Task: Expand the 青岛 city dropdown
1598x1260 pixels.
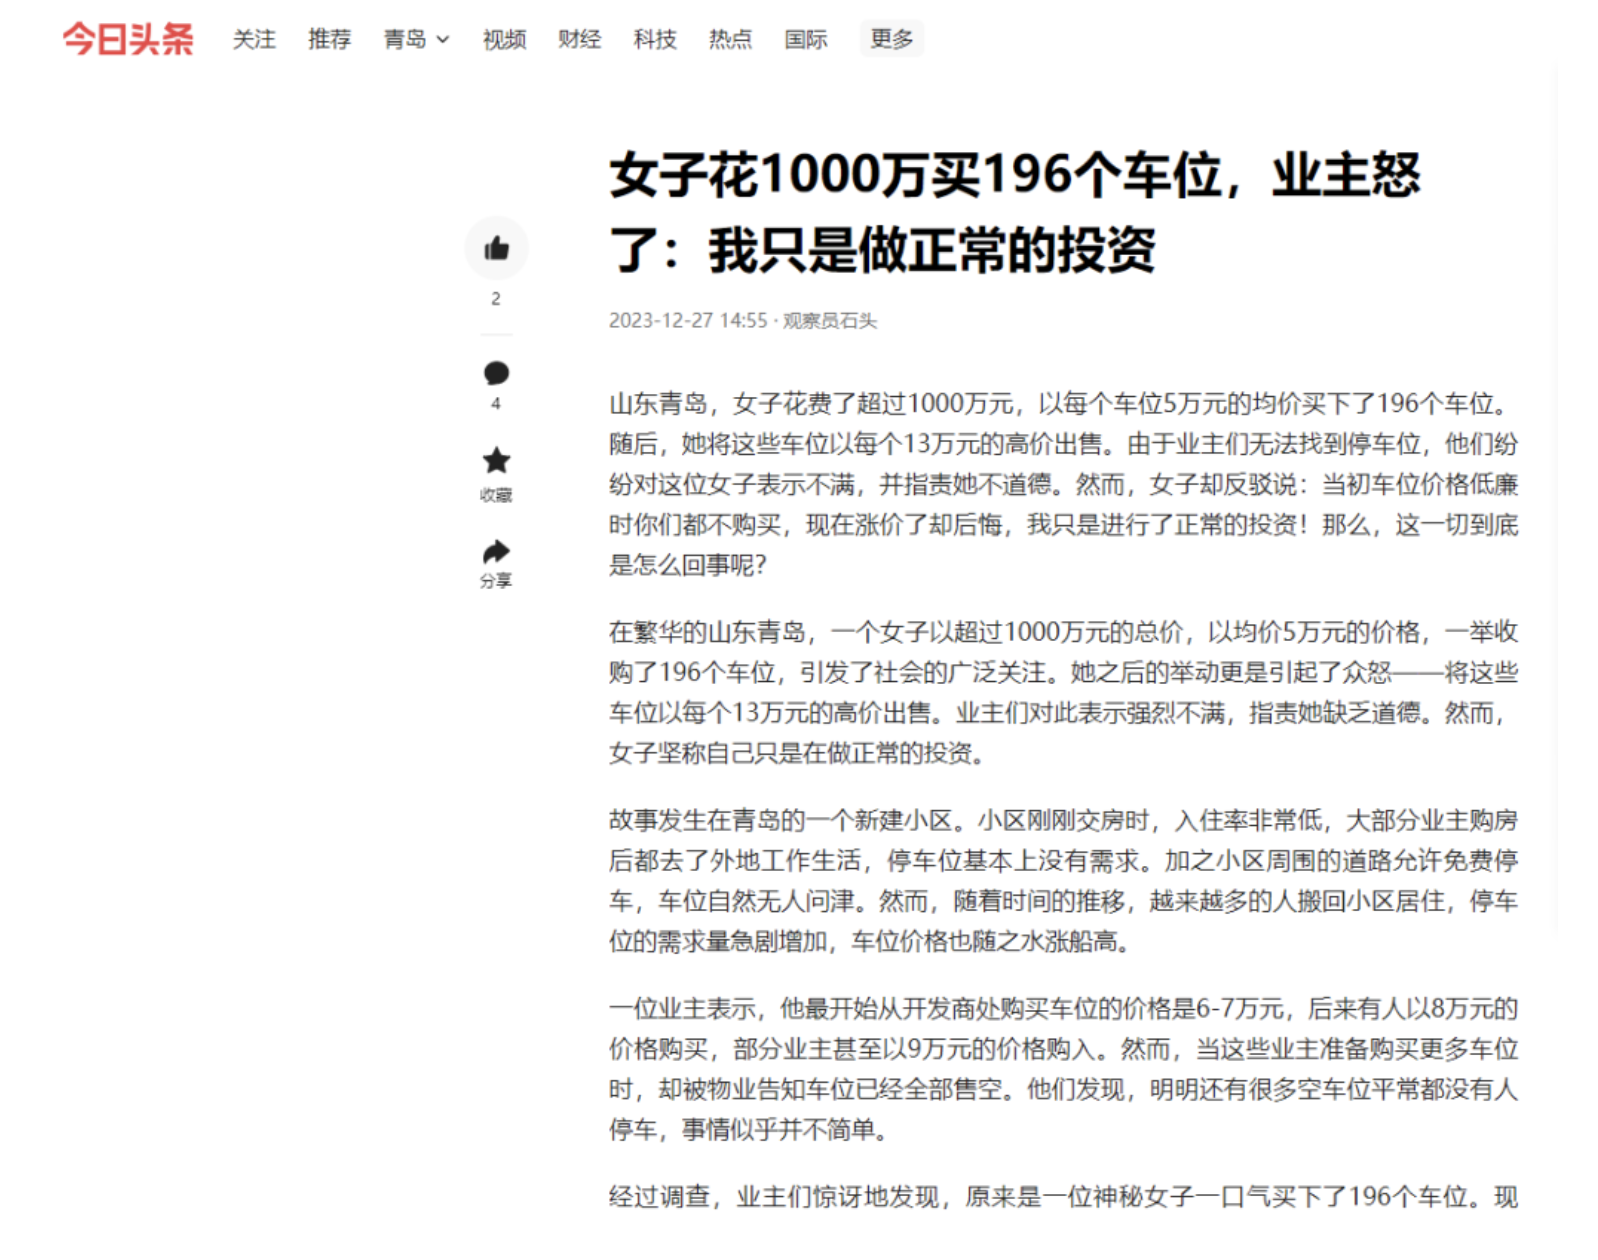Action: [x=417, y=39]
